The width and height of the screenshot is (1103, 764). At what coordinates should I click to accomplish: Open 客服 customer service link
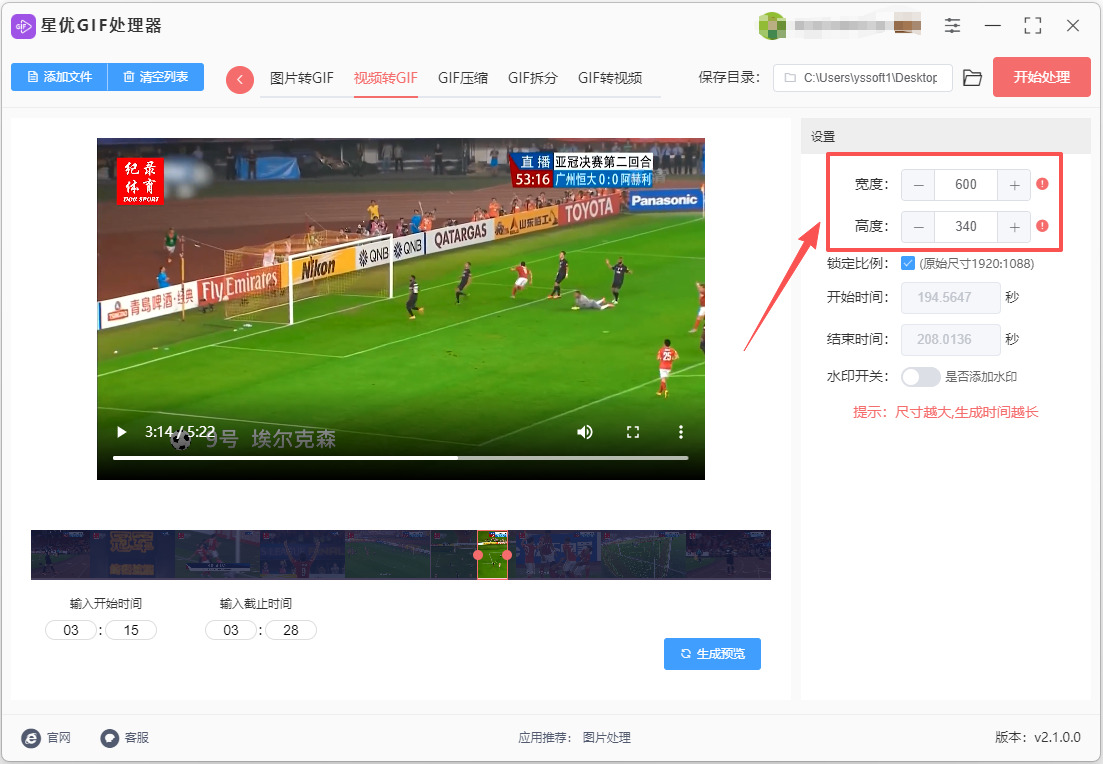pos(125,737)
